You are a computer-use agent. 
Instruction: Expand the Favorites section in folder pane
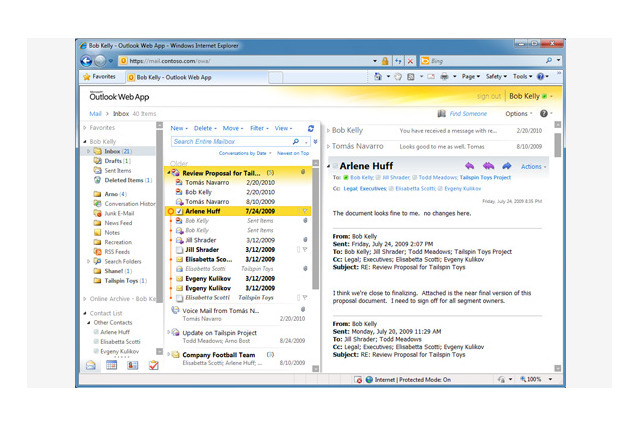click(x=85, y=128)
